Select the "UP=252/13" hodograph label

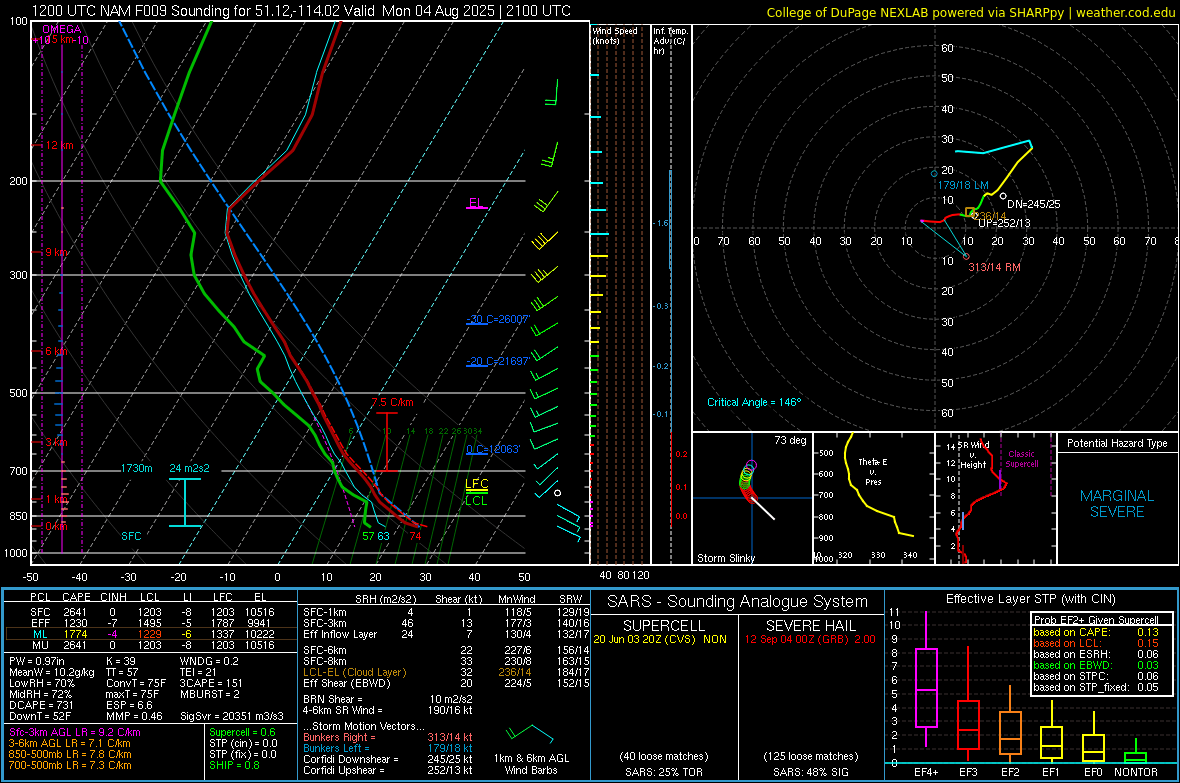click(1004, 224)
